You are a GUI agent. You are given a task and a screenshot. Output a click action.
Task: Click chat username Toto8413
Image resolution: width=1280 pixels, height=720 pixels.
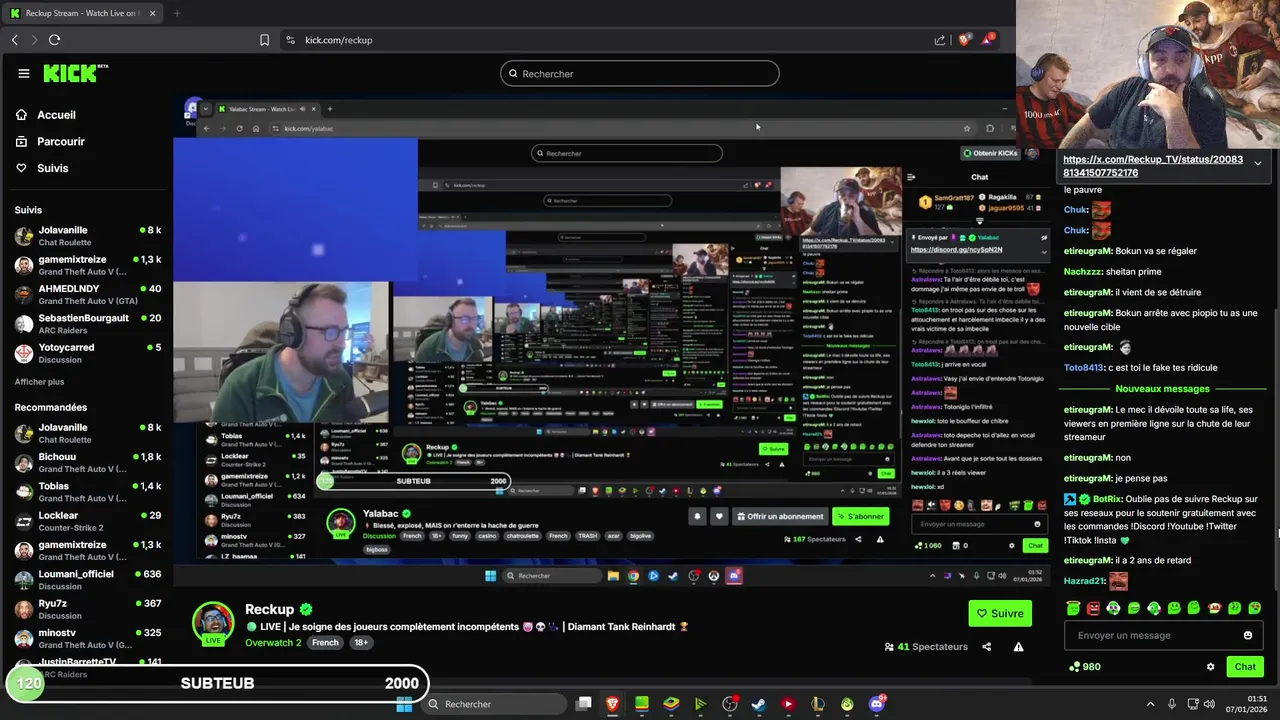coord(1085,367)
